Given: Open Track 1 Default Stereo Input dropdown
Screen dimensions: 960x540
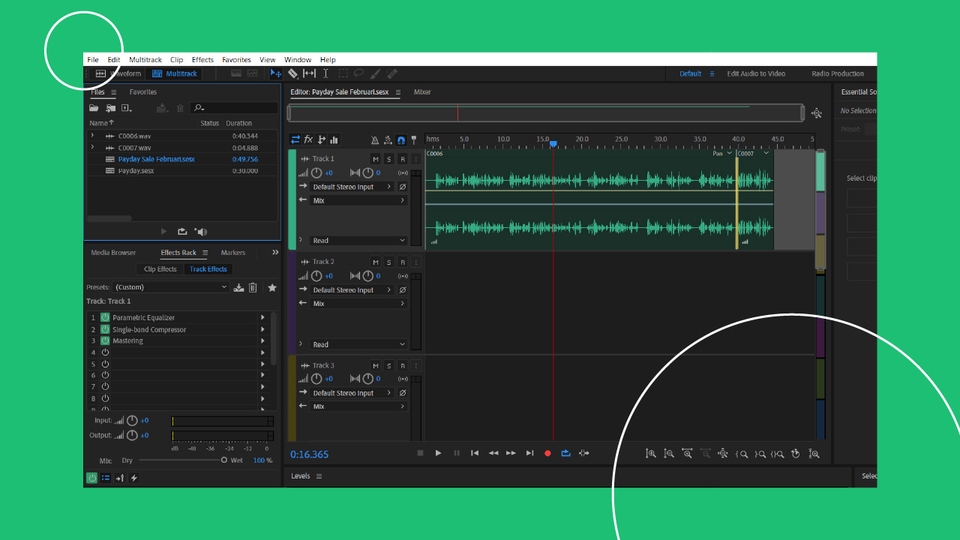Looking at the screenshot, I should tap(351, 187).
